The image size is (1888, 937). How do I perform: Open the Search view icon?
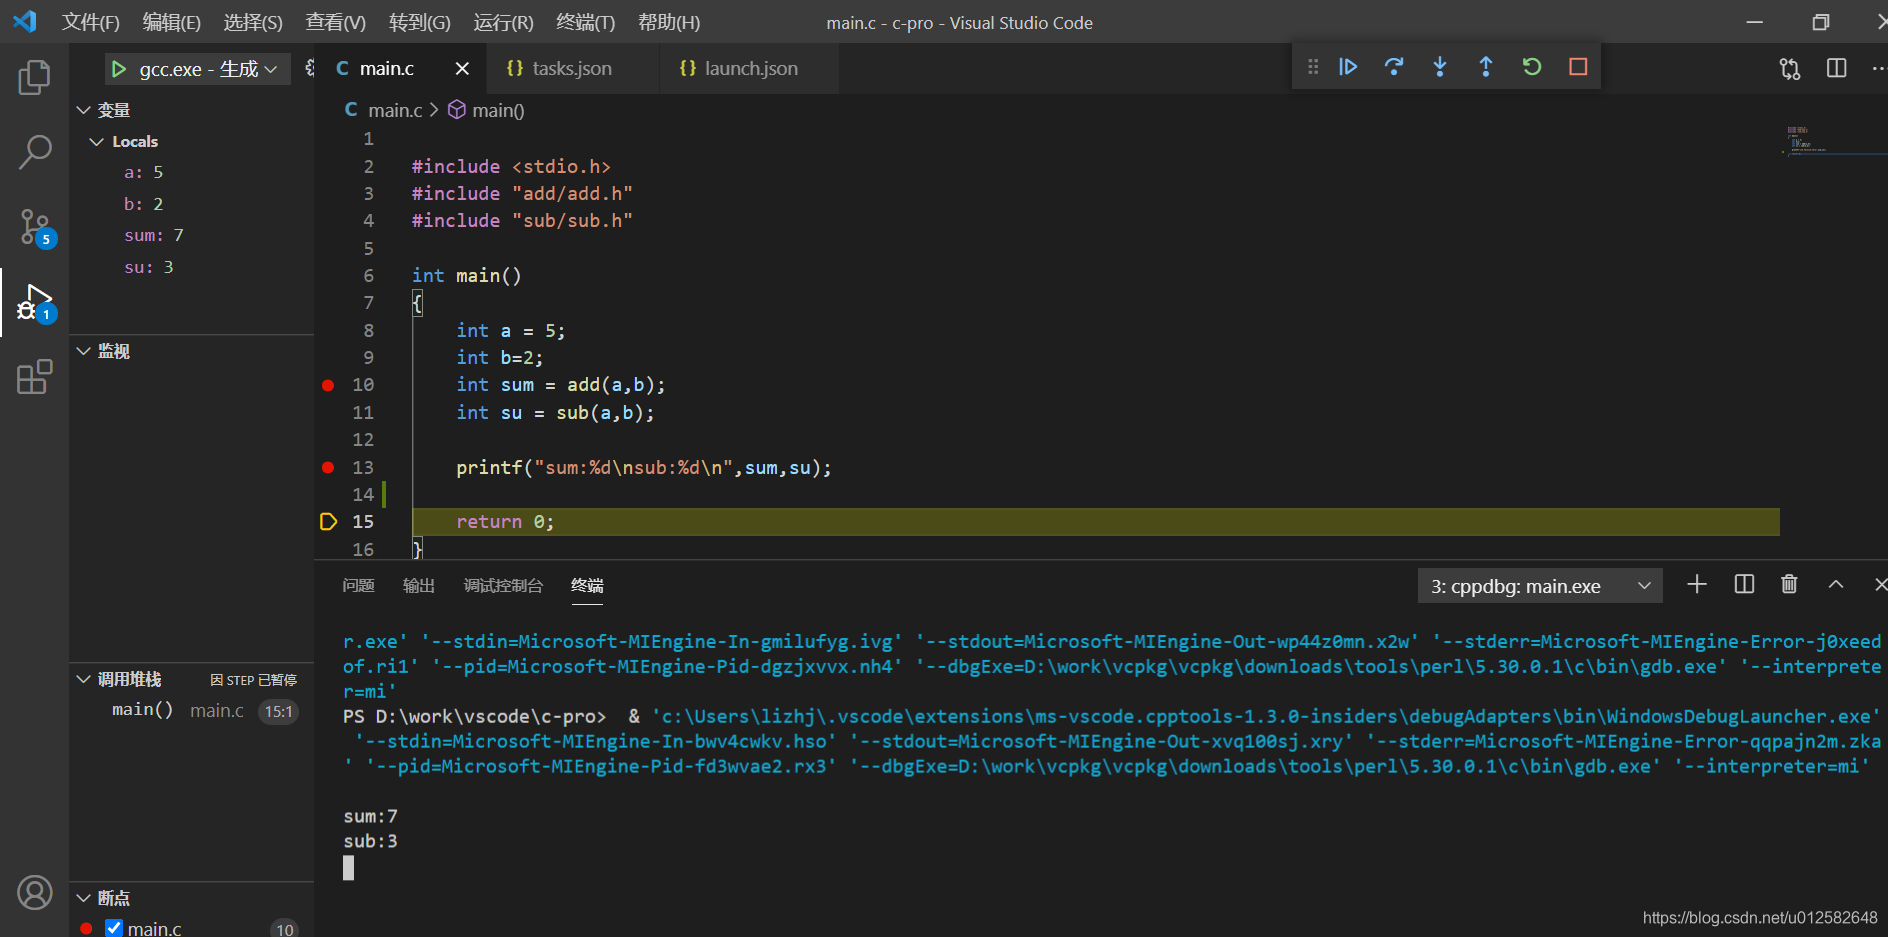click(x=34, y=152)
